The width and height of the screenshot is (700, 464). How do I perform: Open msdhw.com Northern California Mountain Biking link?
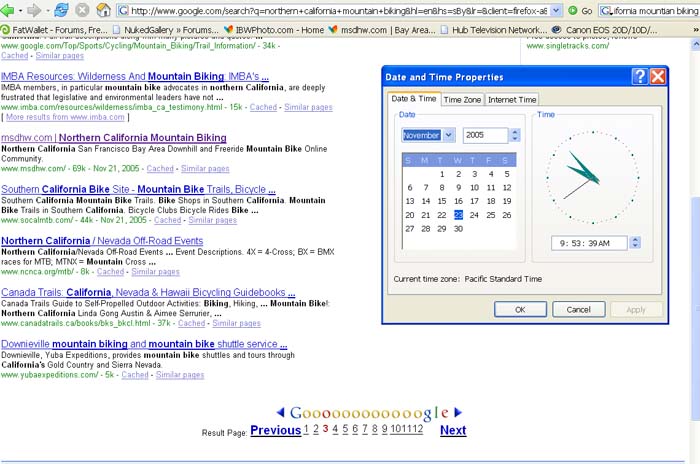114,138
